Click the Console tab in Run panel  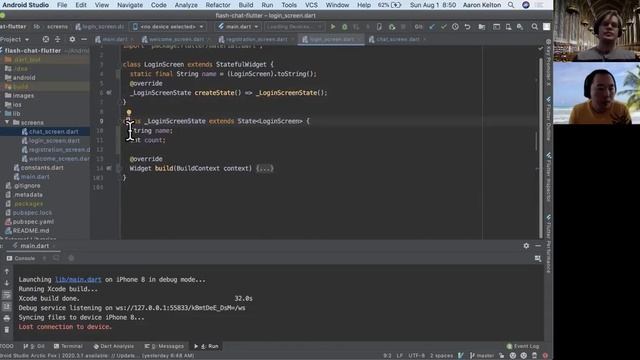[21, 258]
